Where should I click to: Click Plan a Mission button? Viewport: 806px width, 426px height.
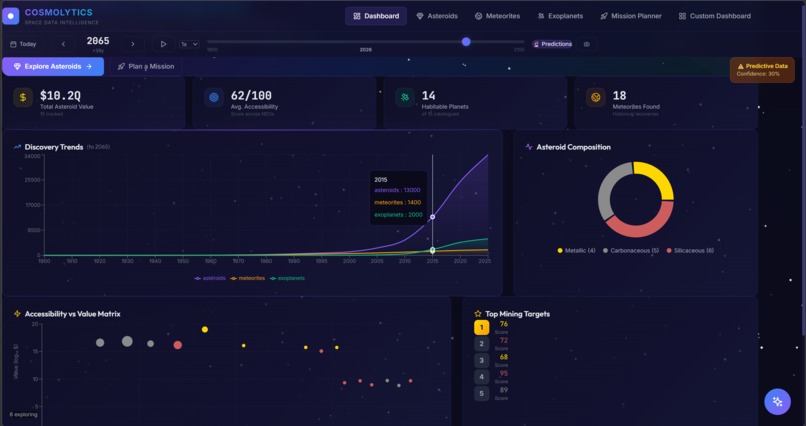pos(145,66)
